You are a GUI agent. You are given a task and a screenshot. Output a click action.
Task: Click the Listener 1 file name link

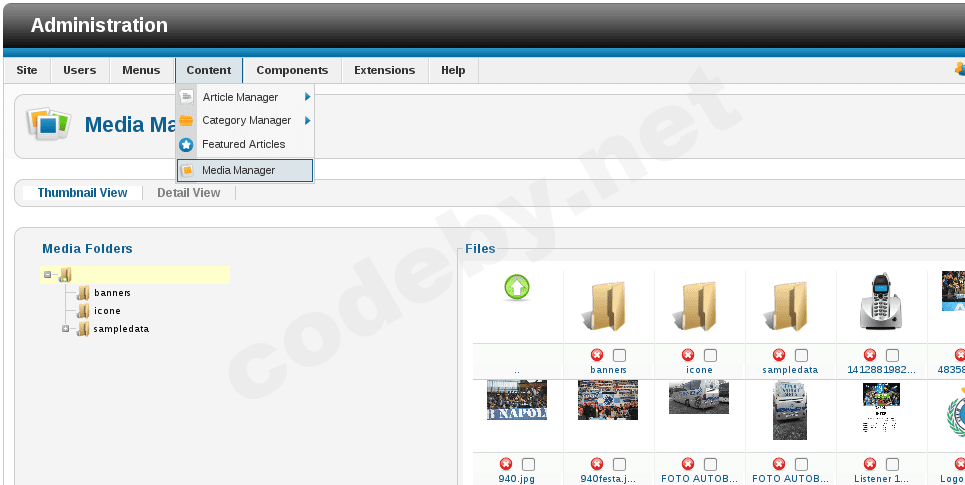click(x=881, y=479)
